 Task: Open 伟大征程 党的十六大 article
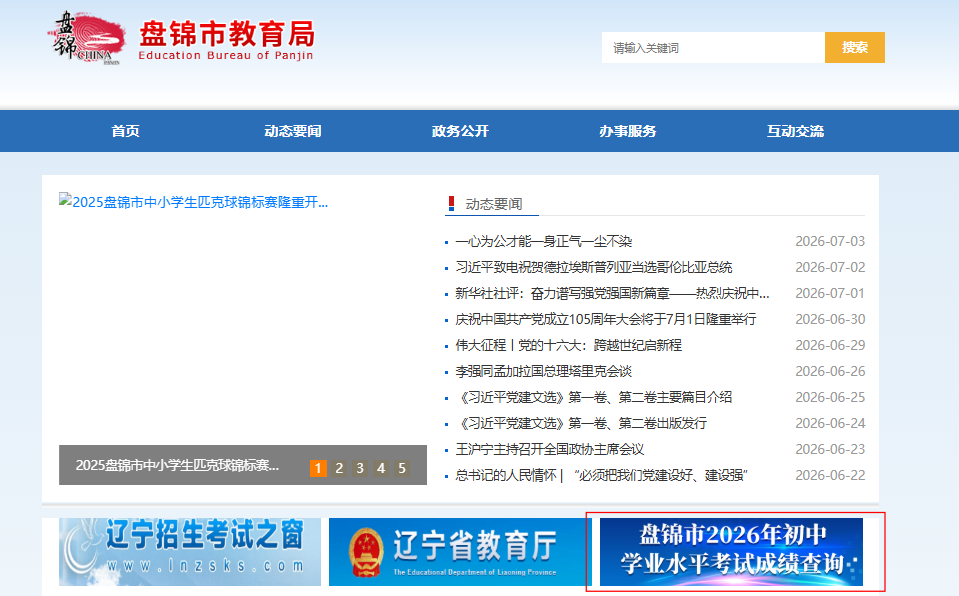point(569,346)
